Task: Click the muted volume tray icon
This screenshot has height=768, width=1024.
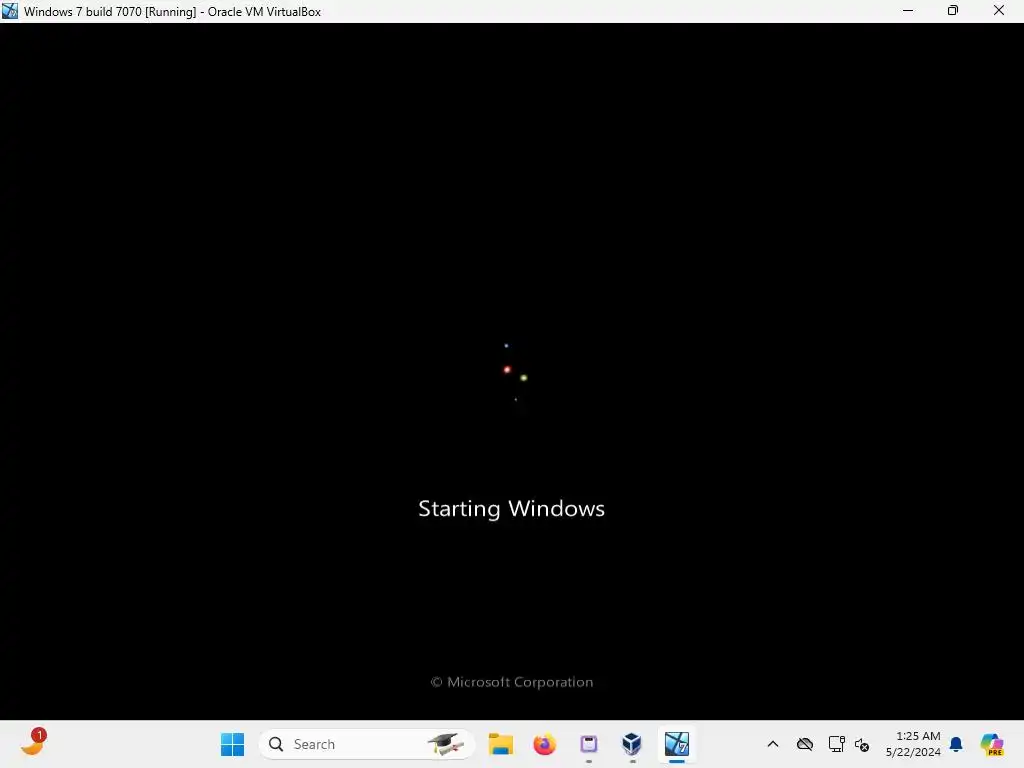Action: pos(862,744)
